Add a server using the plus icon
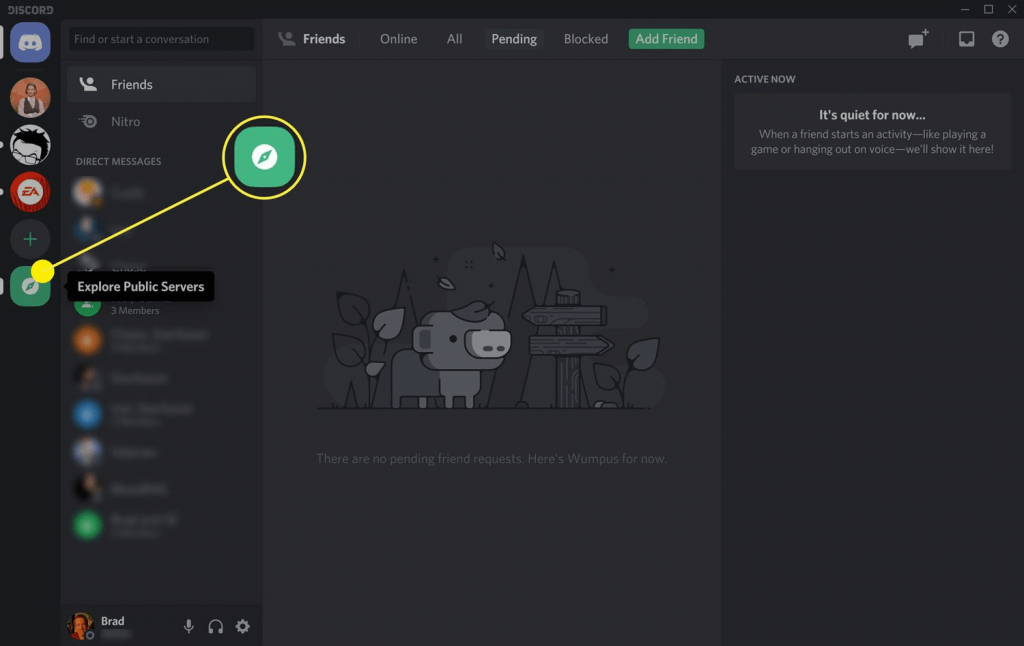 [x=30, y=239]
